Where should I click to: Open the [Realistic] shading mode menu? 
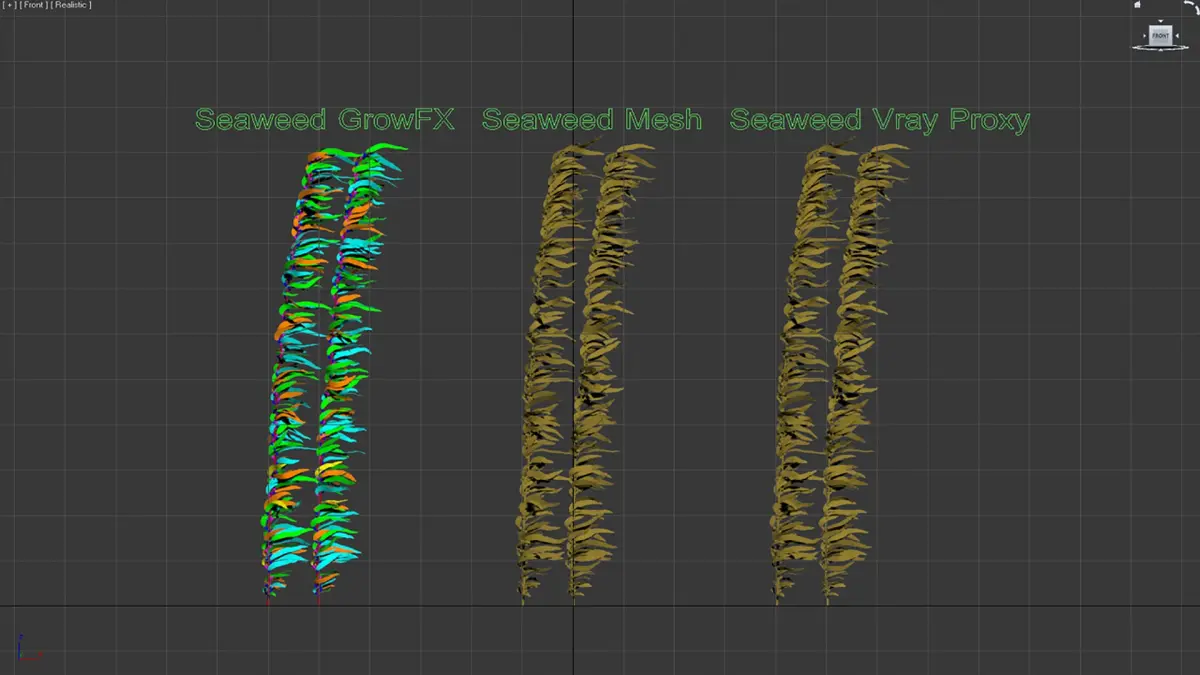70,5
